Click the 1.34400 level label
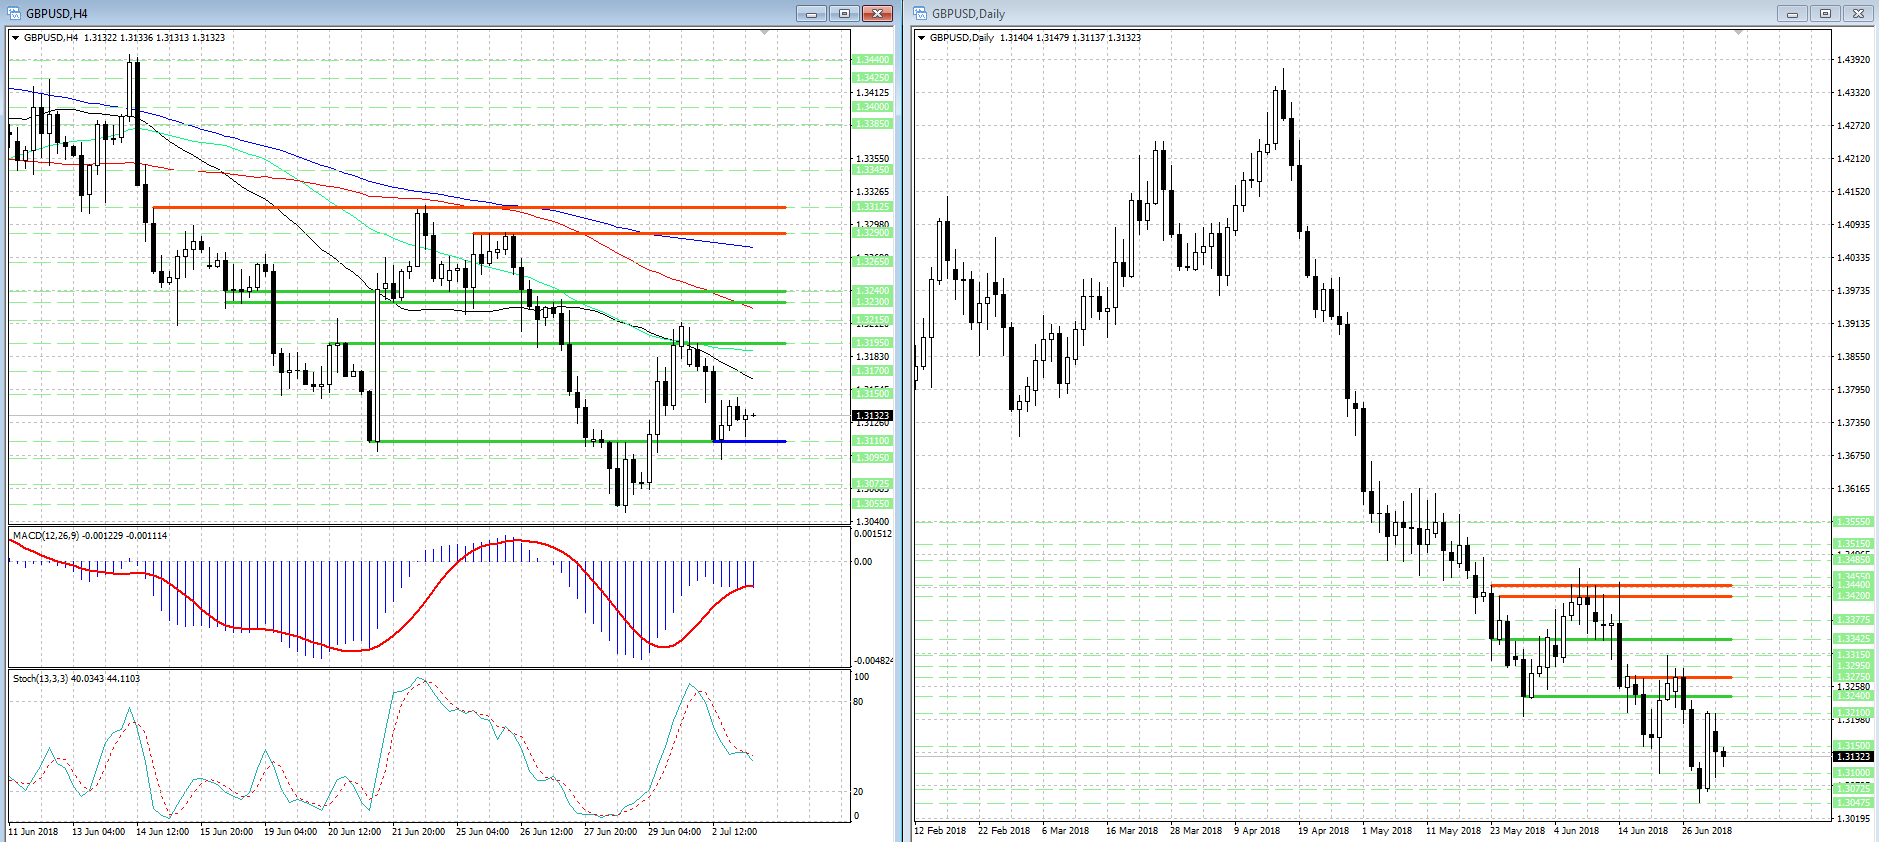 (x=872, y=60)
